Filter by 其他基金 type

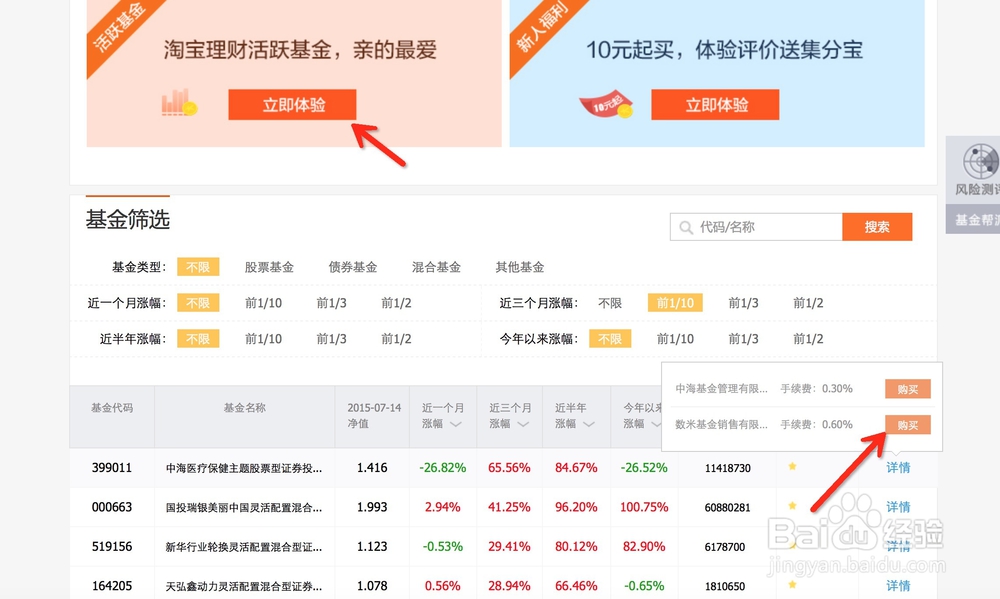[x=520, y=267]
